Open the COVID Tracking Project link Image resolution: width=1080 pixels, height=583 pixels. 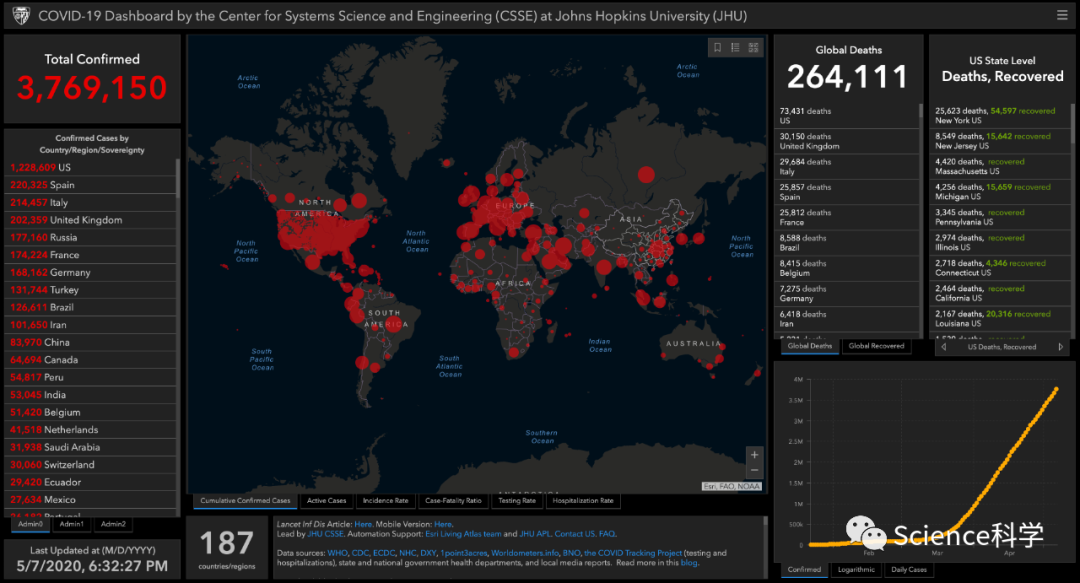(x=633, y=553)
